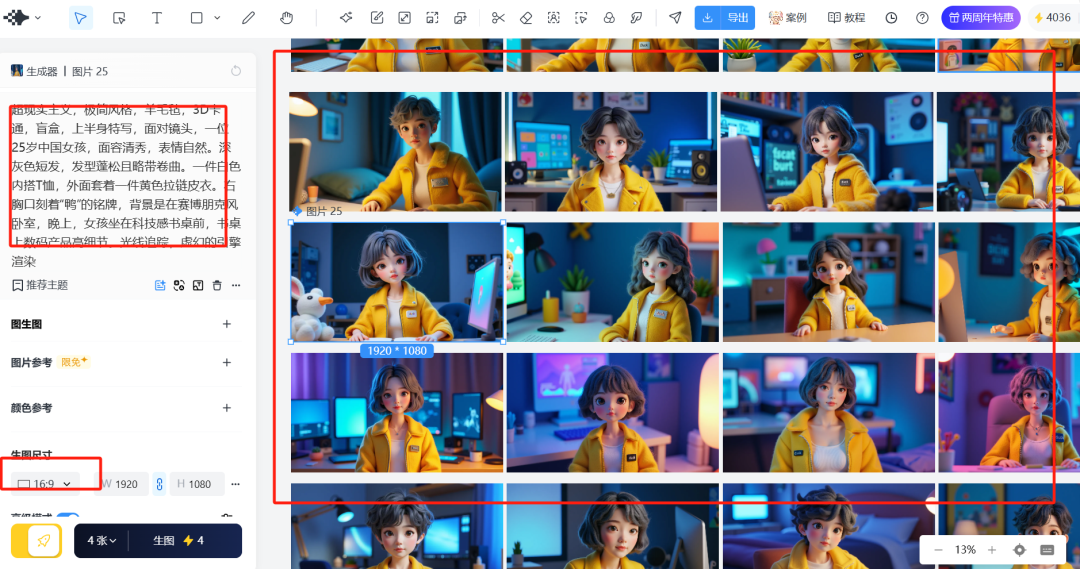The height and width of the screenshot is (569, 1080).
Task: Click the 1920 * 1080 size tag
Action: [397, 351]
